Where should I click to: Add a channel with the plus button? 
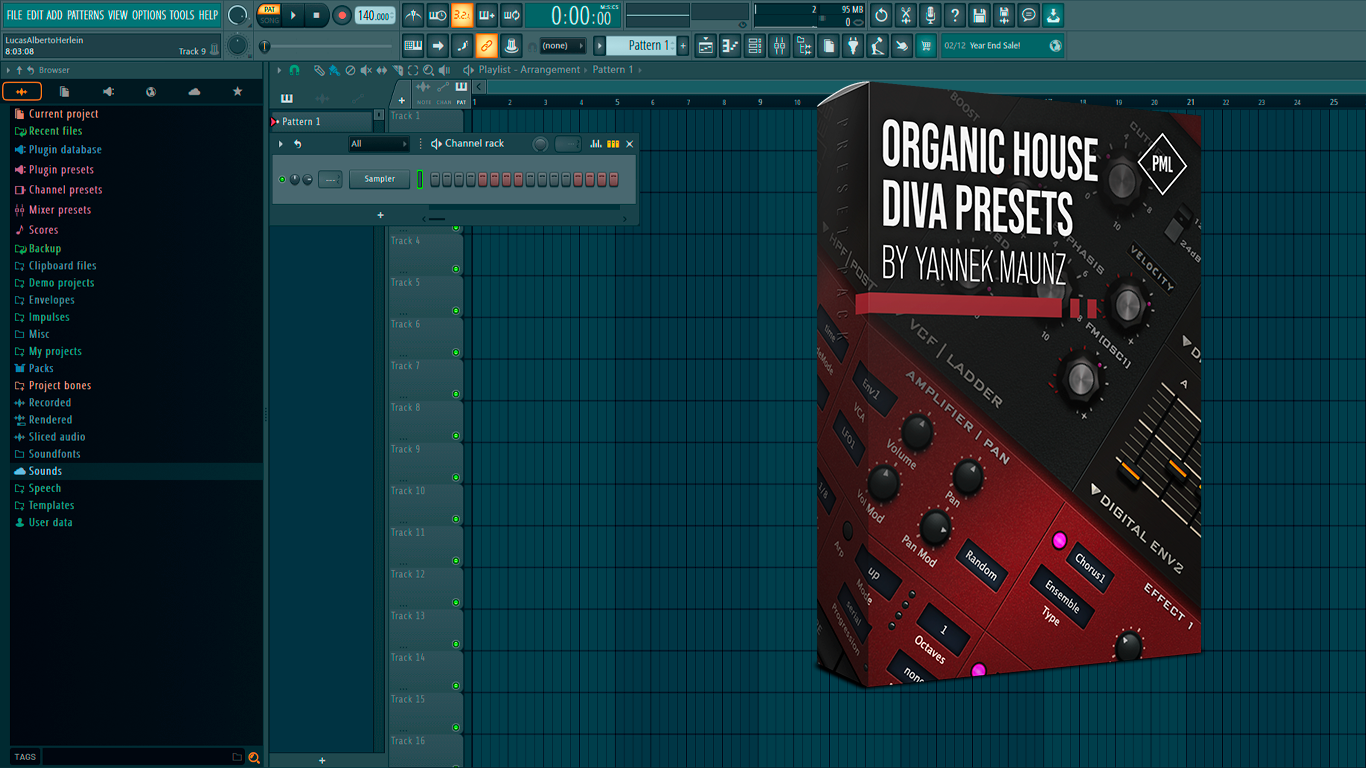pos(380,215)
